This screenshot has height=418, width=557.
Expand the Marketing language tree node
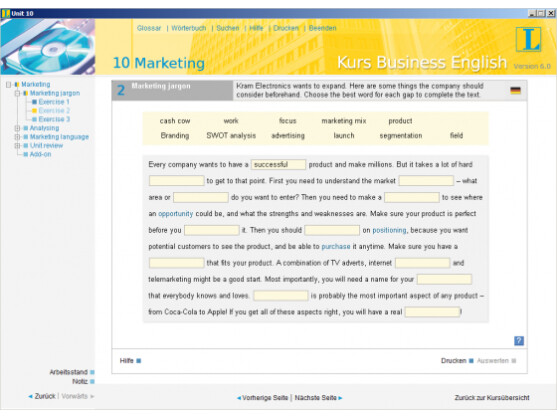pyautogui.click(x=17, y=137)
